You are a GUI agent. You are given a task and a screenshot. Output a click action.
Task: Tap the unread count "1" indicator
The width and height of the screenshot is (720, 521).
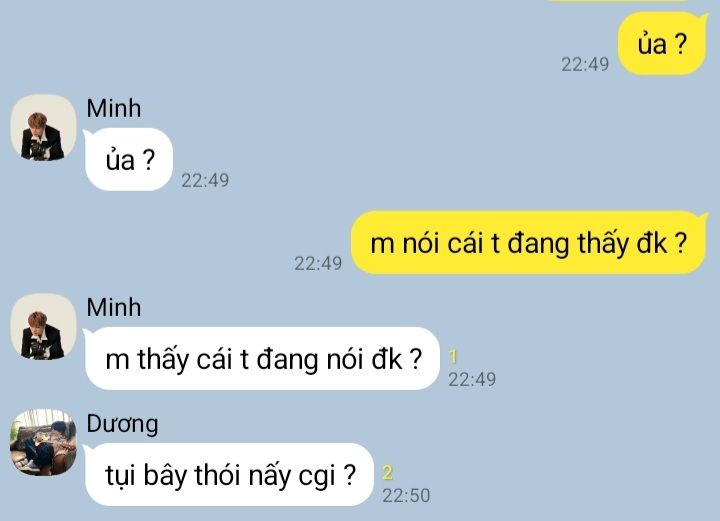pyautogui.click(x=453, y=357)
